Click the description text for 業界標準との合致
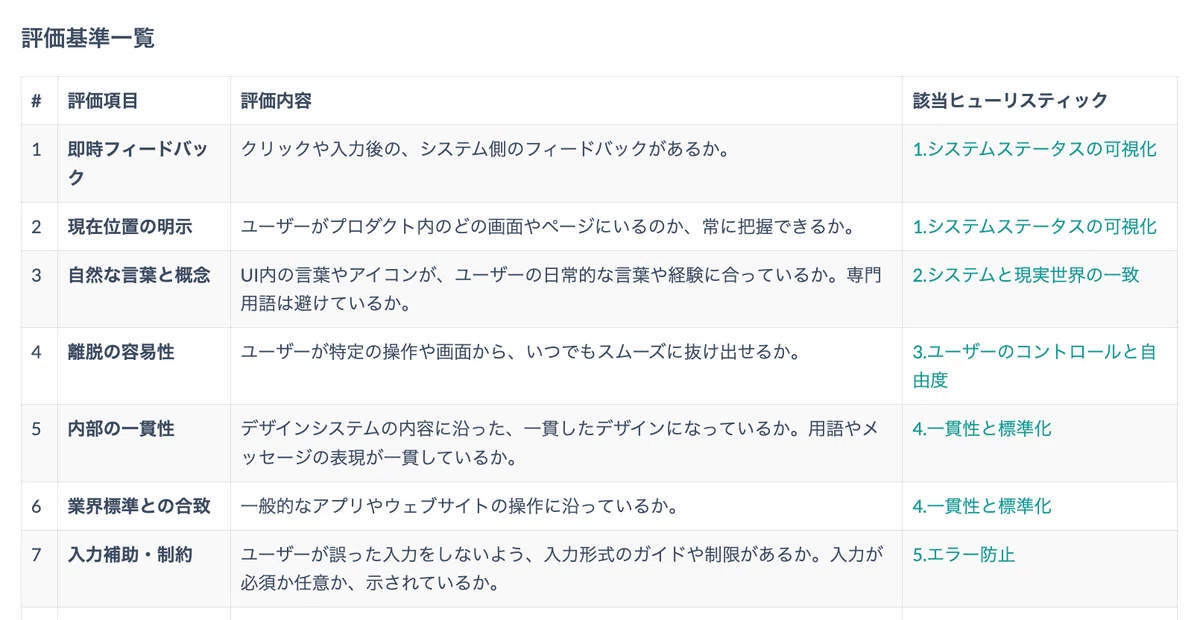Viewport: 1200px width, 620px height. coord(460,507)
